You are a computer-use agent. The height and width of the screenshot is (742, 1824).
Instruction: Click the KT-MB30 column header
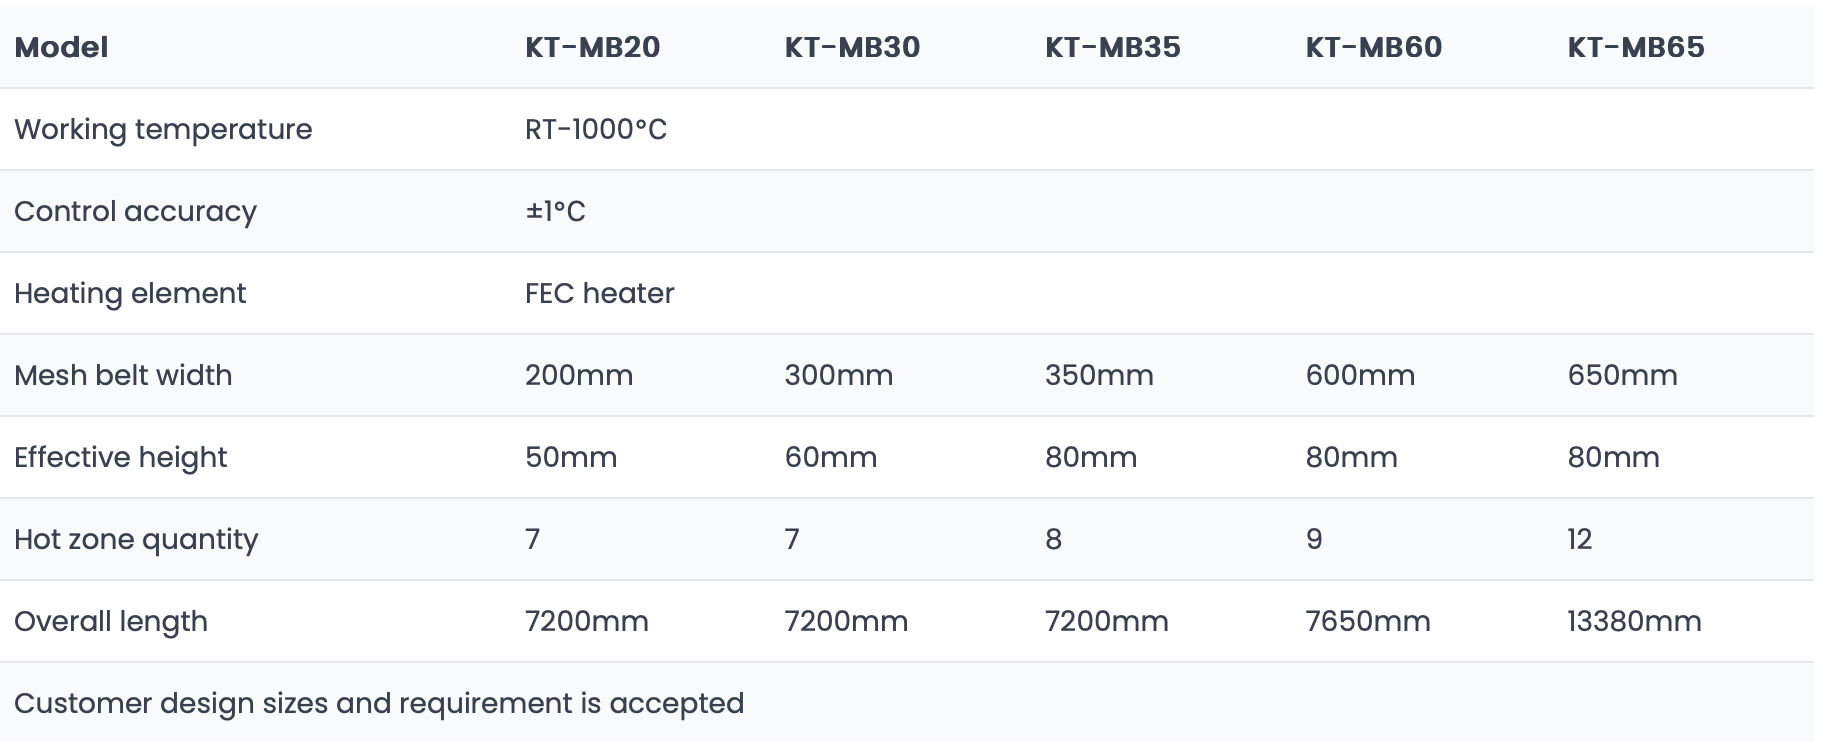point(852,47)
